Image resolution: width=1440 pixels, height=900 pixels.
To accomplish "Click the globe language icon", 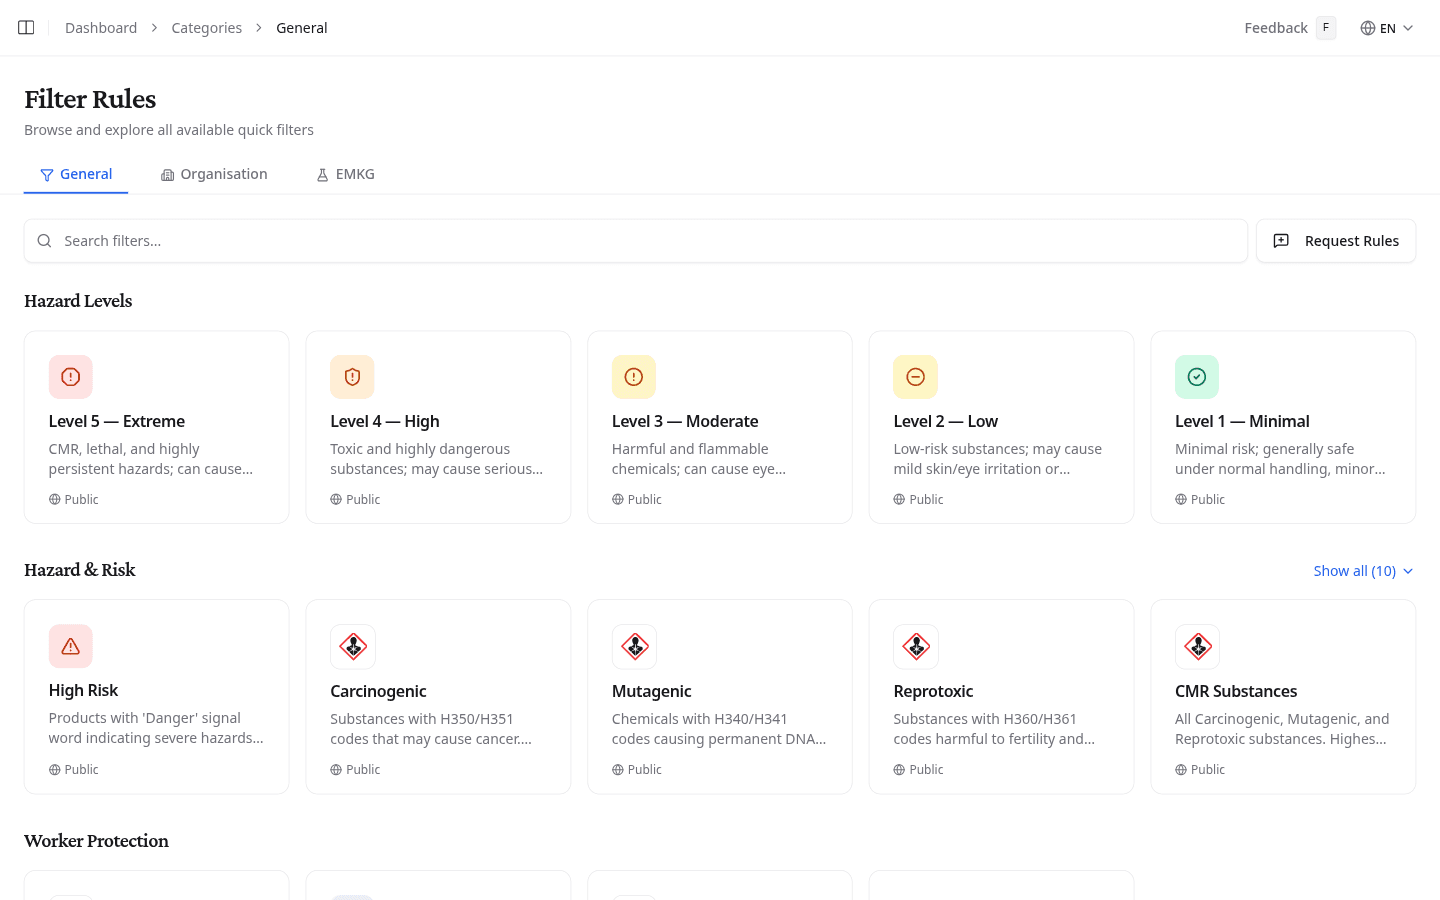I will [1367, 28].
